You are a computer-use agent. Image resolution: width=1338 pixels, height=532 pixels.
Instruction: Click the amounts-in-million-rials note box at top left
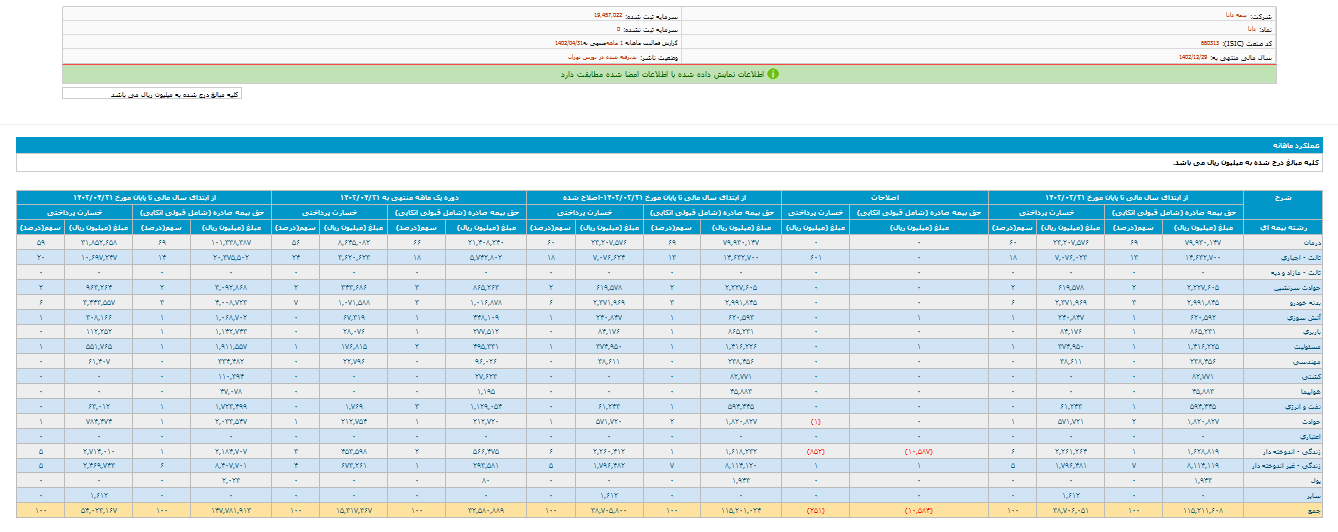point(152,94)
